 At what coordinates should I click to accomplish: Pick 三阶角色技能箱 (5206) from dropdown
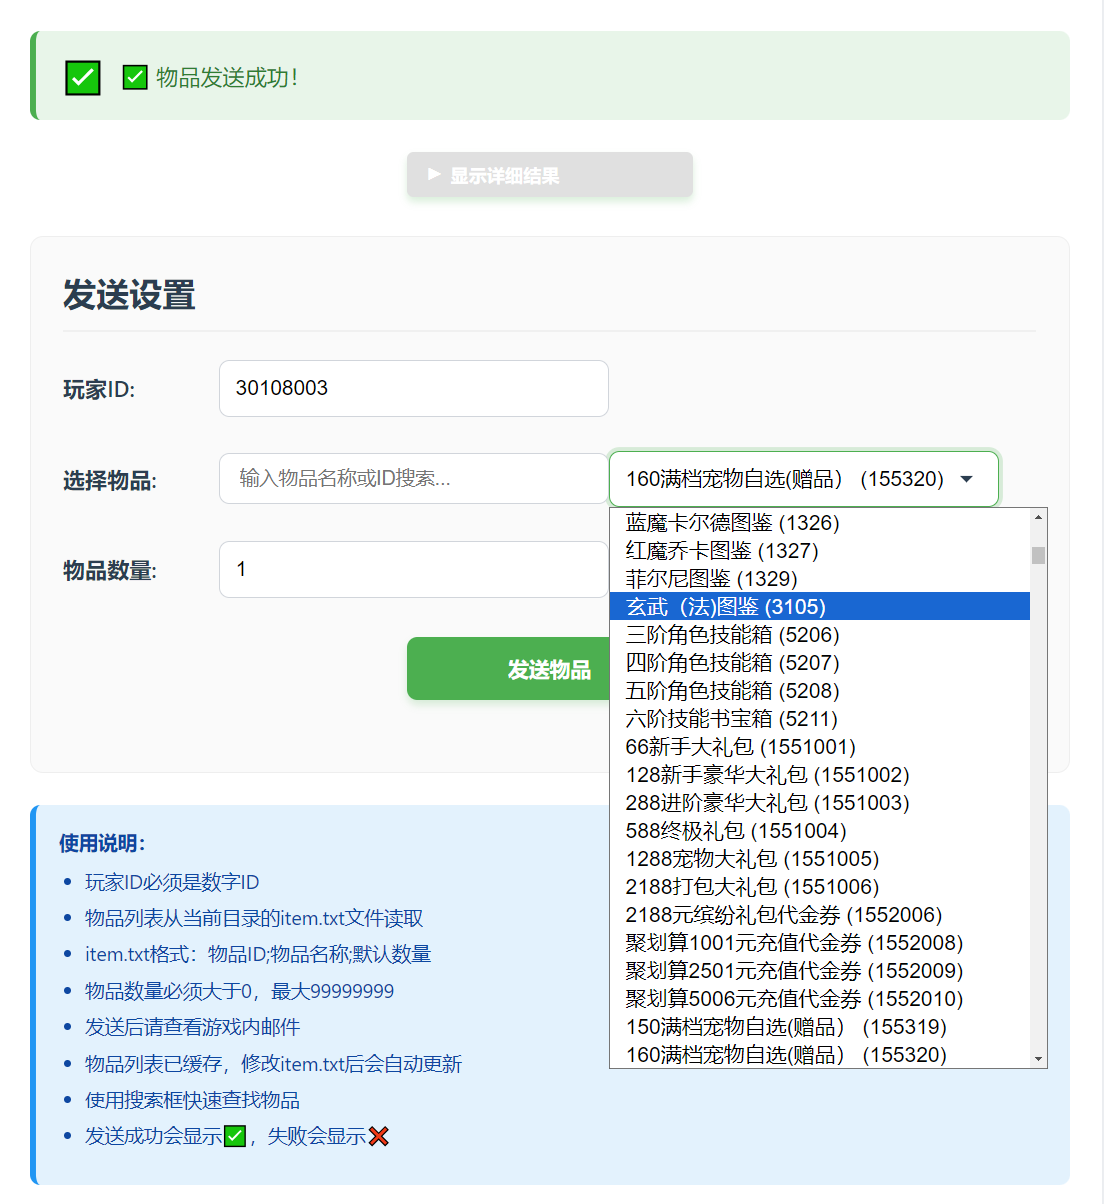(x=732, y=635)
